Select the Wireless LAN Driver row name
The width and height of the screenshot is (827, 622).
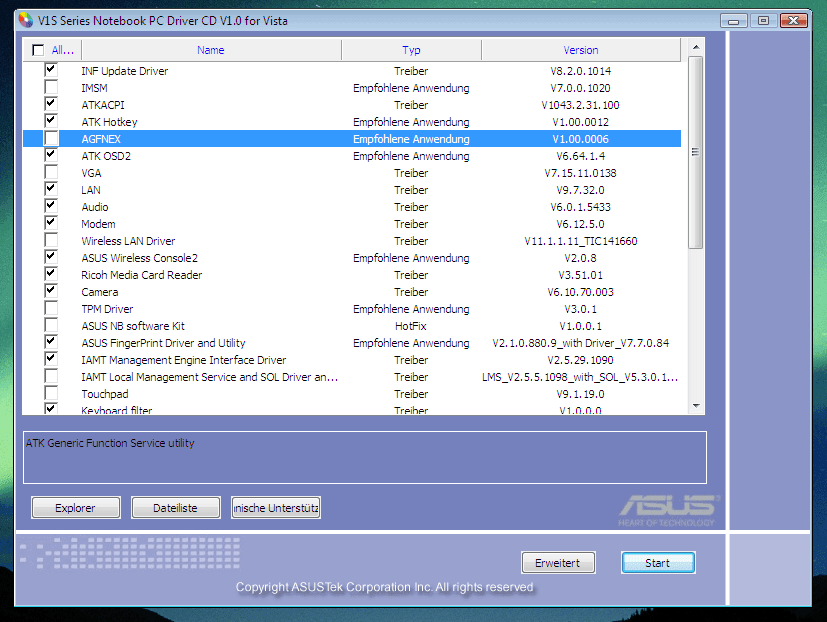point(128,241)
